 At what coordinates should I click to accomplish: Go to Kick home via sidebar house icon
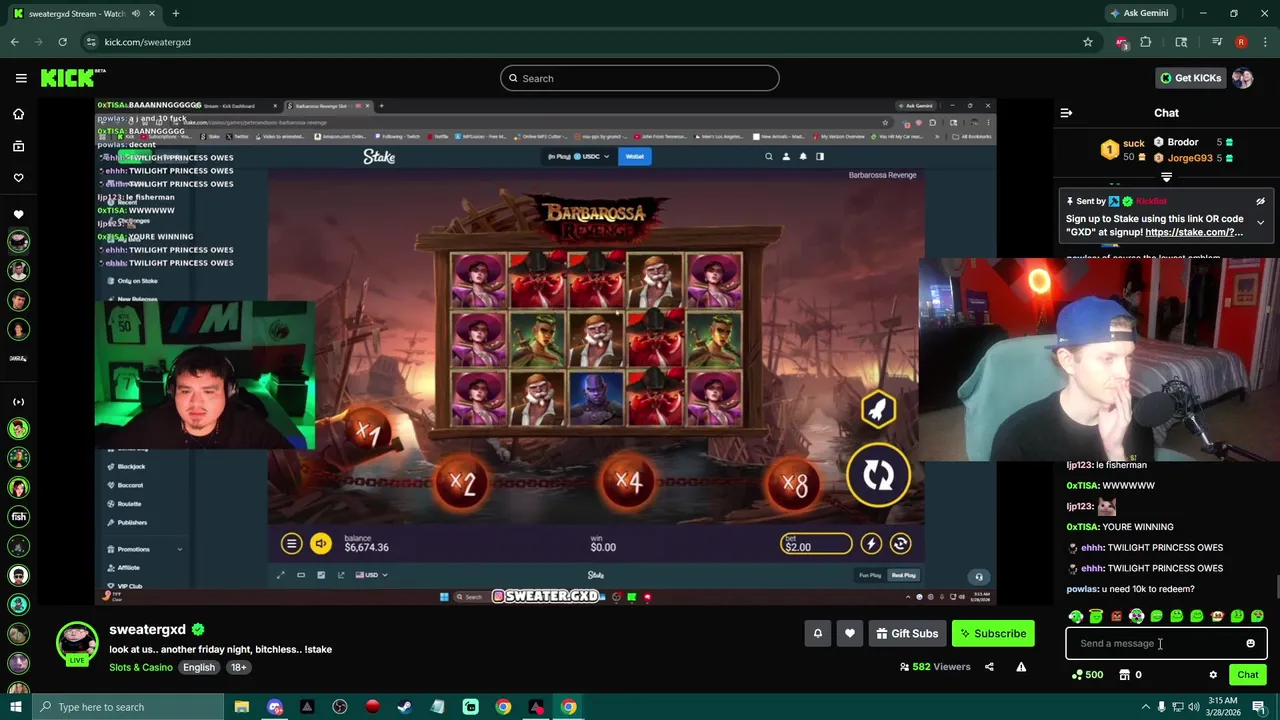[18, 114]
